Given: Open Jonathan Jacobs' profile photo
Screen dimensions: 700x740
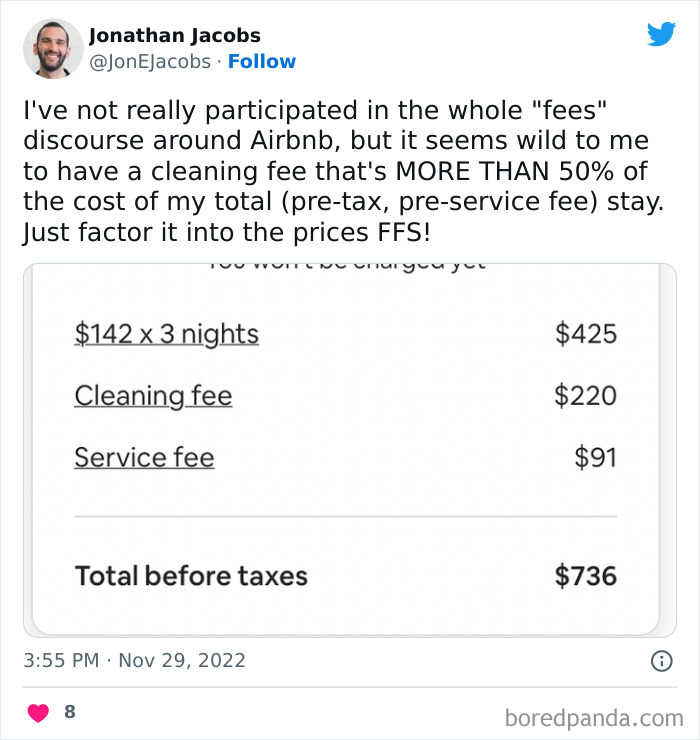Looking at the screenshot, I should [53, 48].
